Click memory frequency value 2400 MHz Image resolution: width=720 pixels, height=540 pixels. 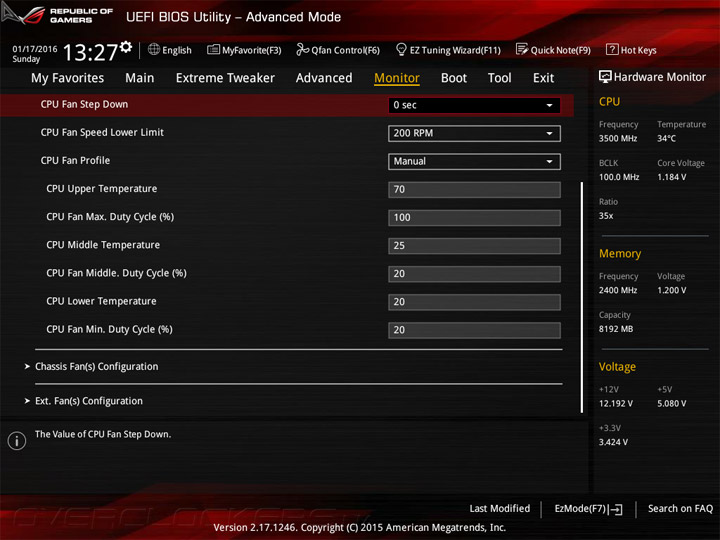(618, 290)
